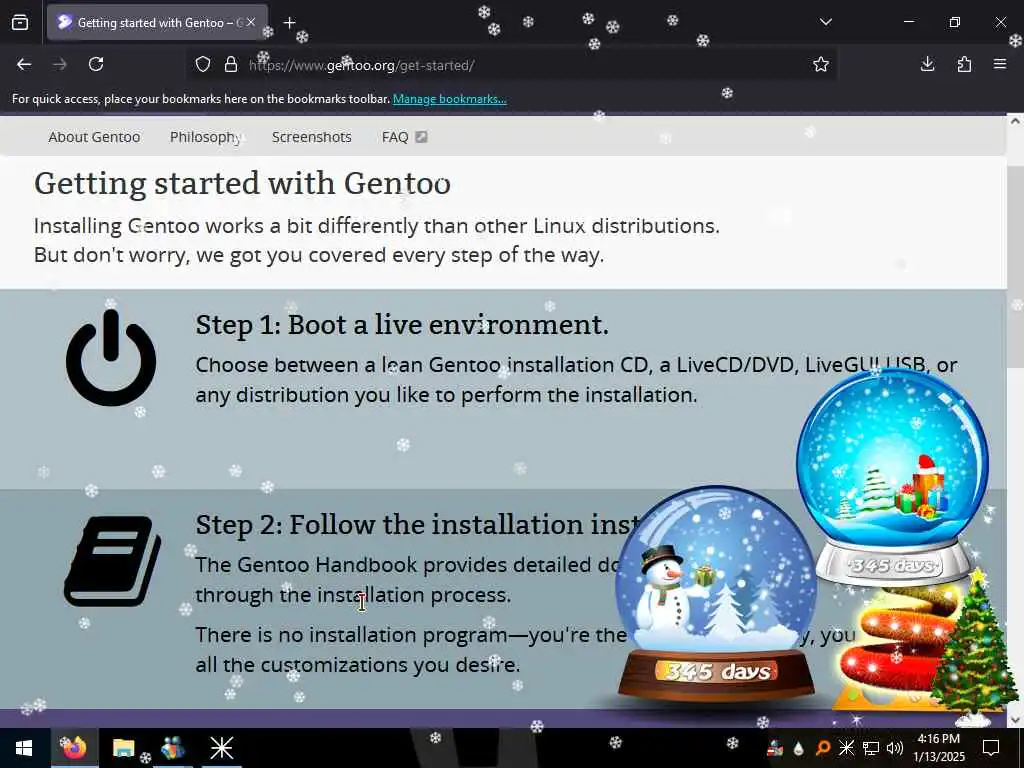Open the About Gentoo menu item
The height and width of the screenshot is (768, 1024).
point(94,137)
